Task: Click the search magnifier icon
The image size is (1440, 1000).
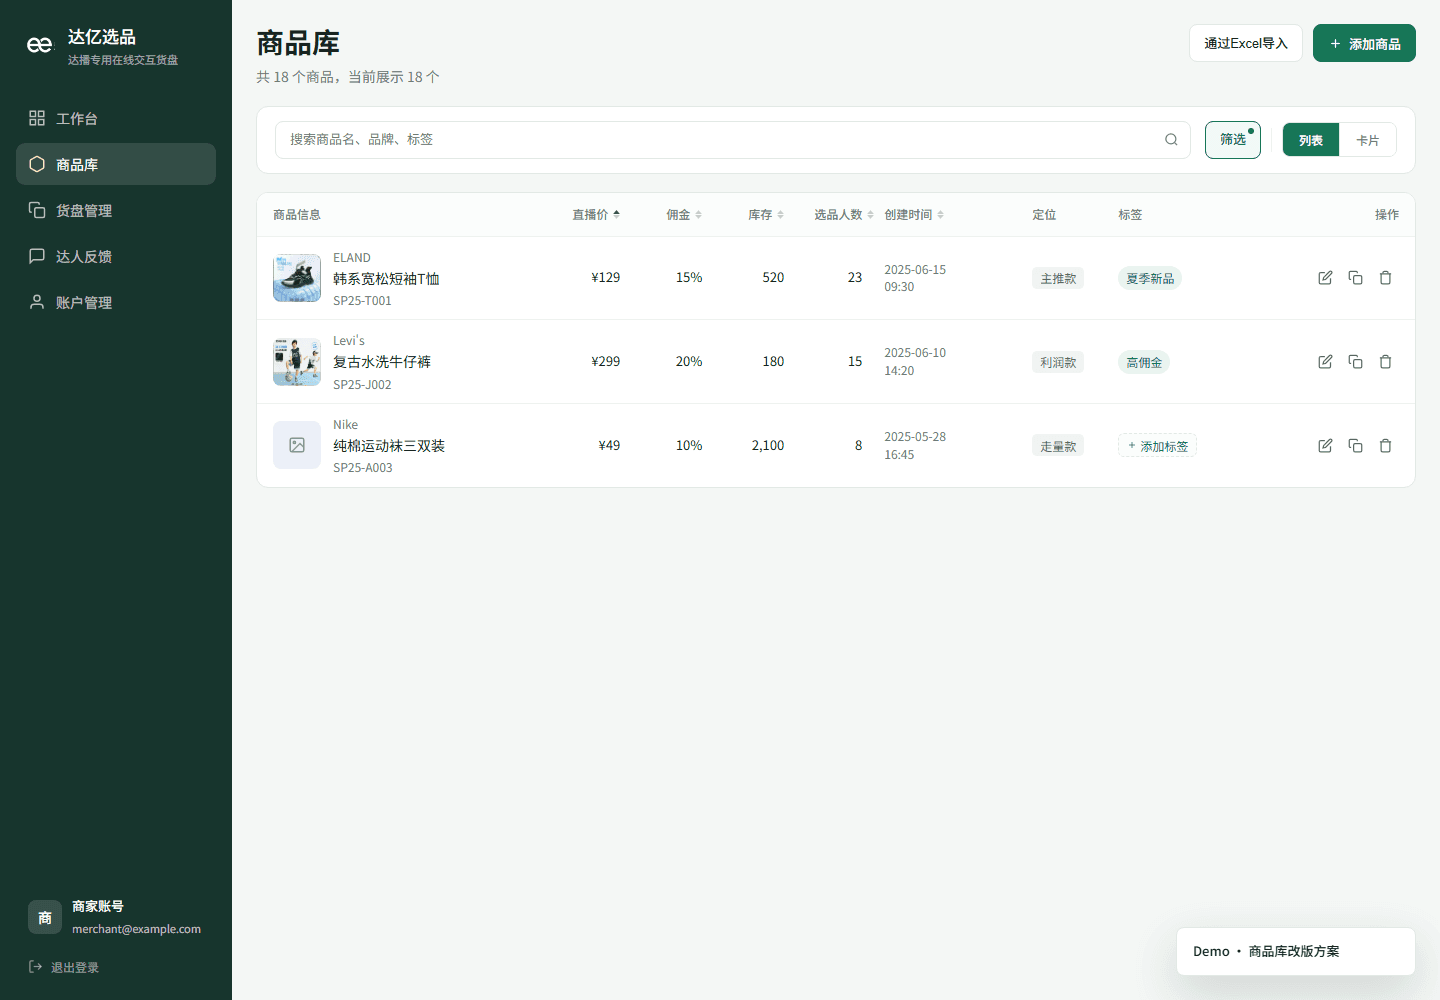Action: tap(1171, 140)
